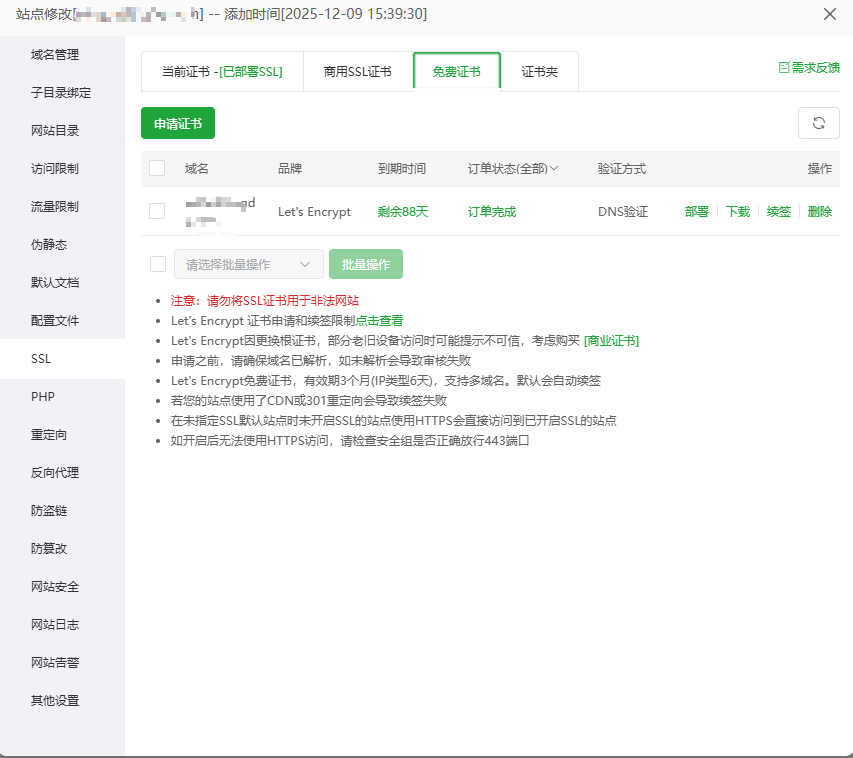This screenshot has height=758, width=853.
Task: Open the 需求反馈 feedback link
Action: click(809, 67)
